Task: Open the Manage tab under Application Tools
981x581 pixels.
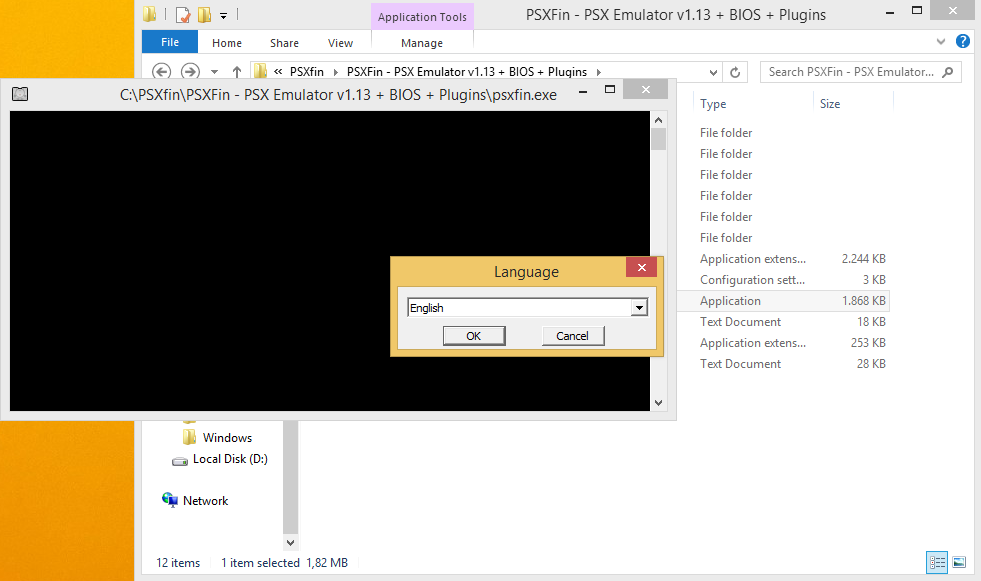Action: coord(422,42)
